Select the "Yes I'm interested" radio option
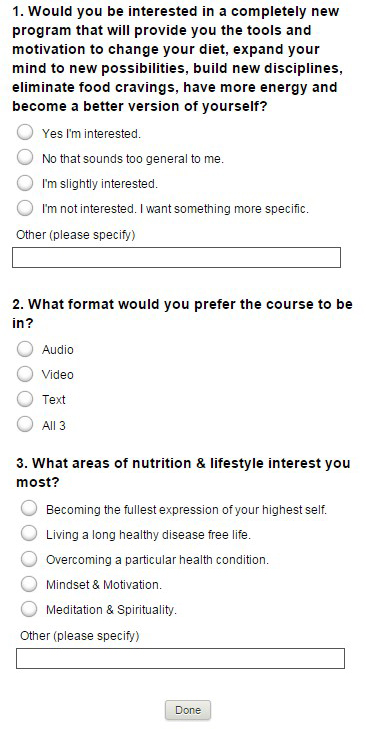The height and width of the screenshot is (733, 366). coord(25,133)
